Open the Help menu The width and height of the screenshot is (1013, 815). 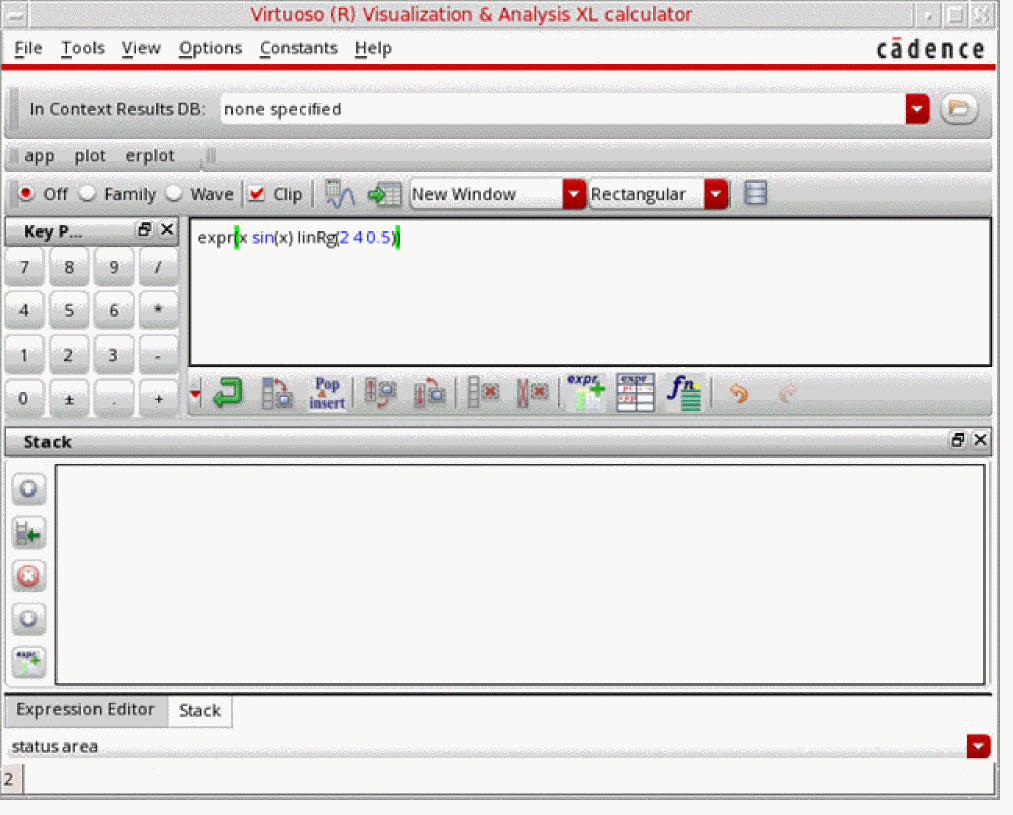coord(373,48)
